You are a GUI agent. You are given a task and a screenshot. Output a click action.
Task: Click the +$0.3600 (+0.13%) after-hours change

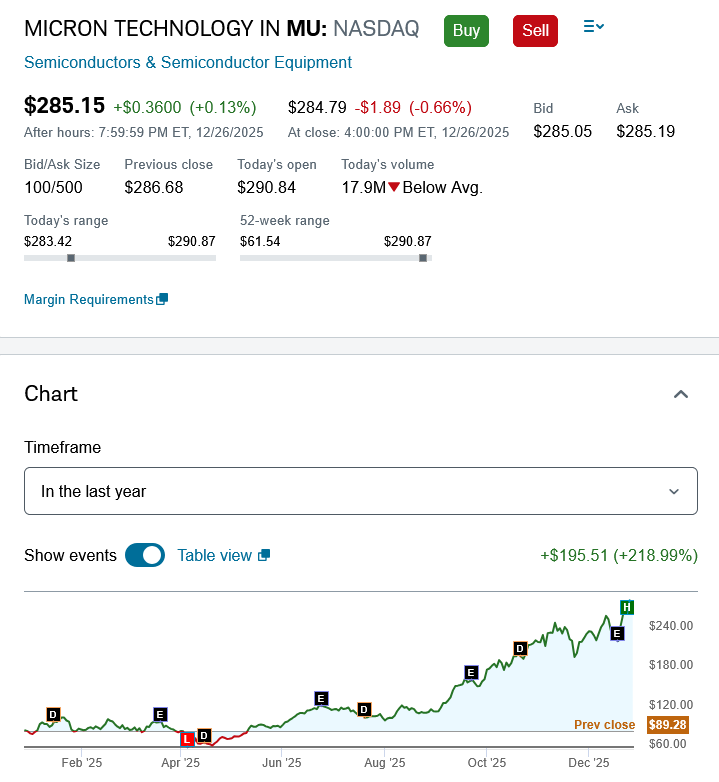point(185,107)
